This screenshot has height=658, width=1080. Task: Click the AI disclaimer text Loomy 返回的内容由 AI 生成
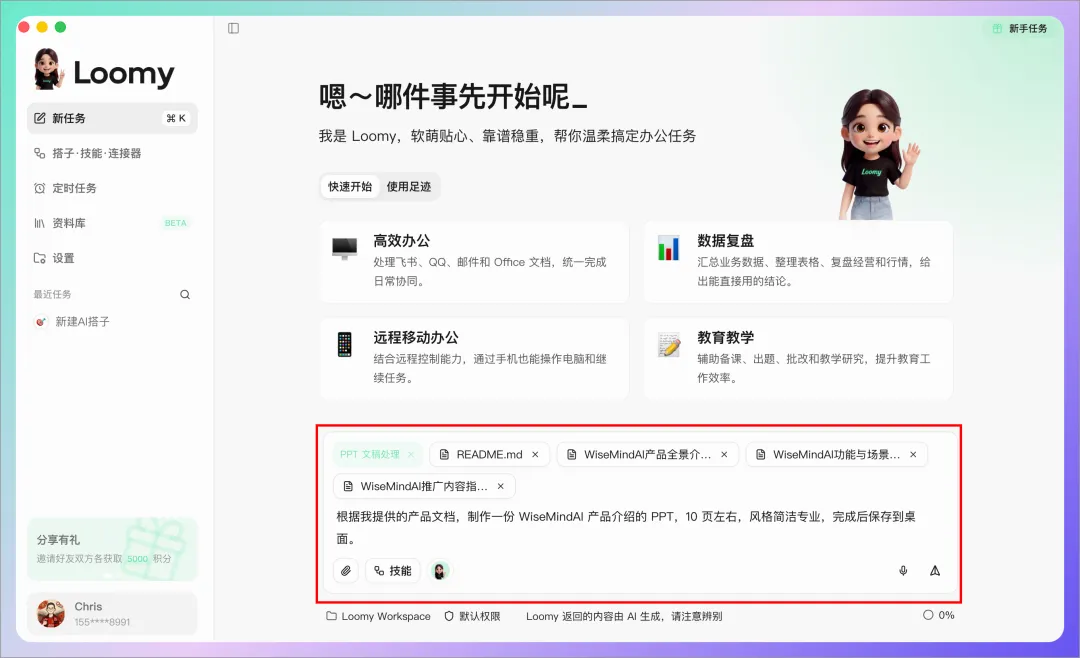624,616
